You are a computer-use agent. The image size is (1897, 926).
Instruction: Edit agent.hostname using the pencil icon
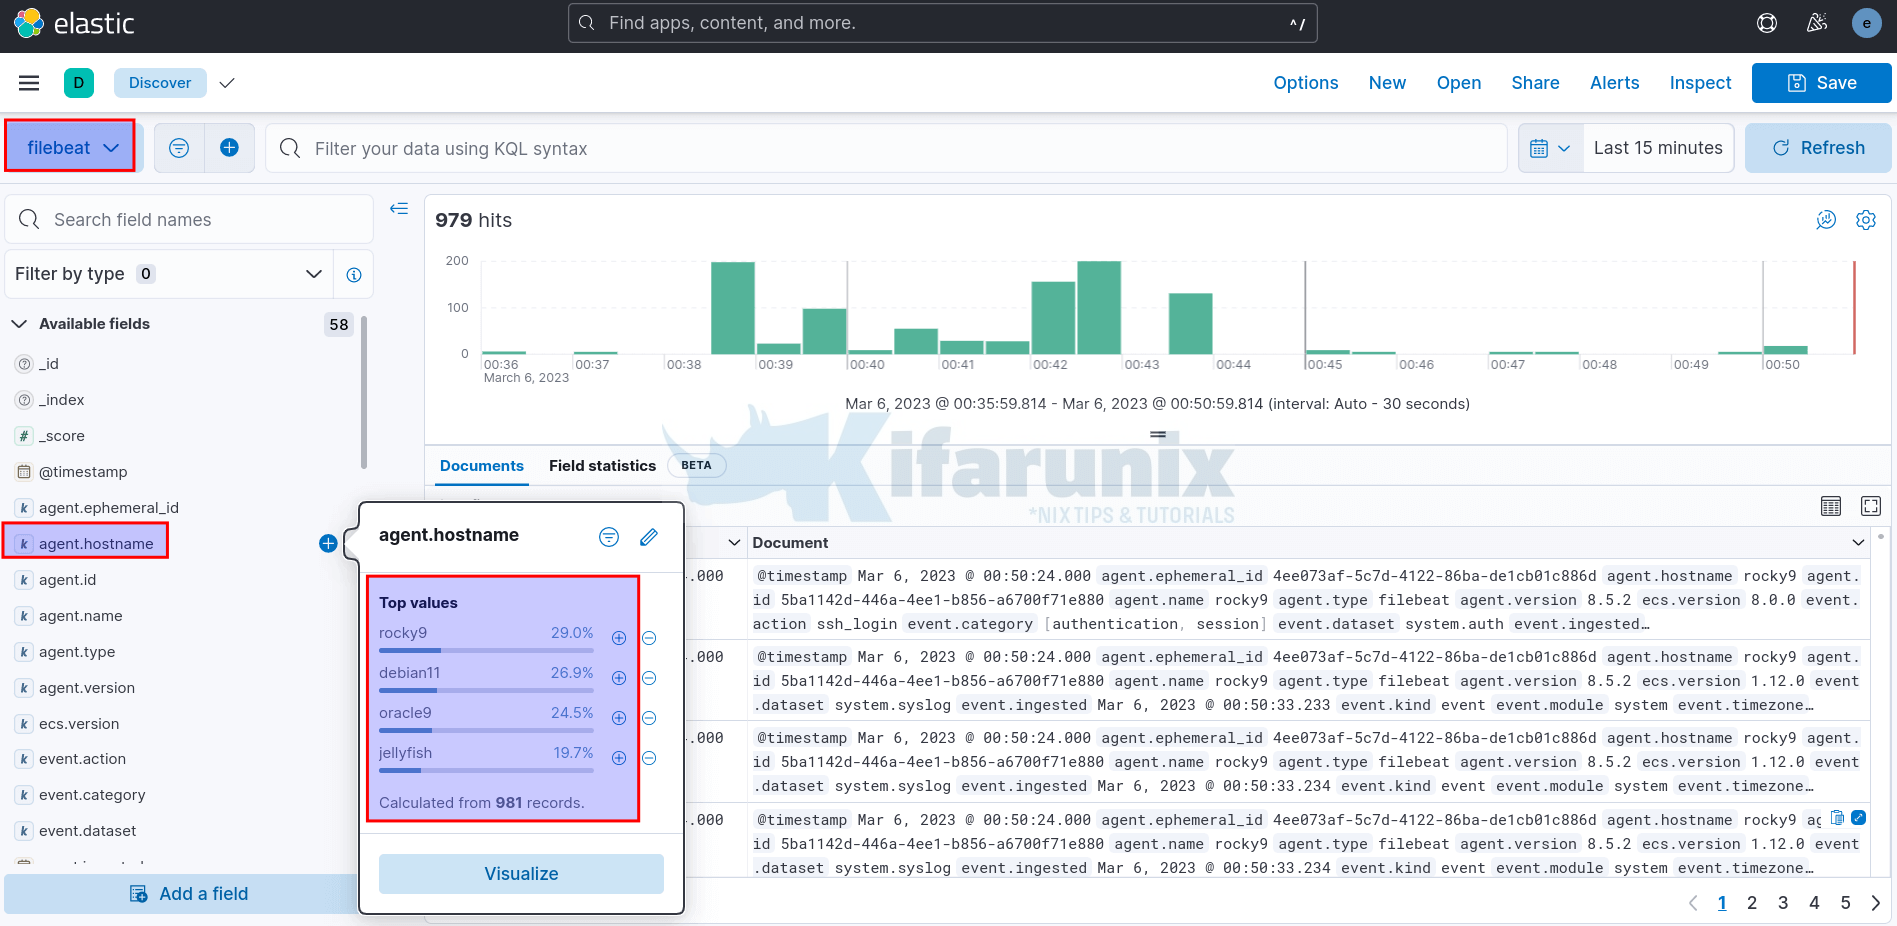(x=648, y=537)
